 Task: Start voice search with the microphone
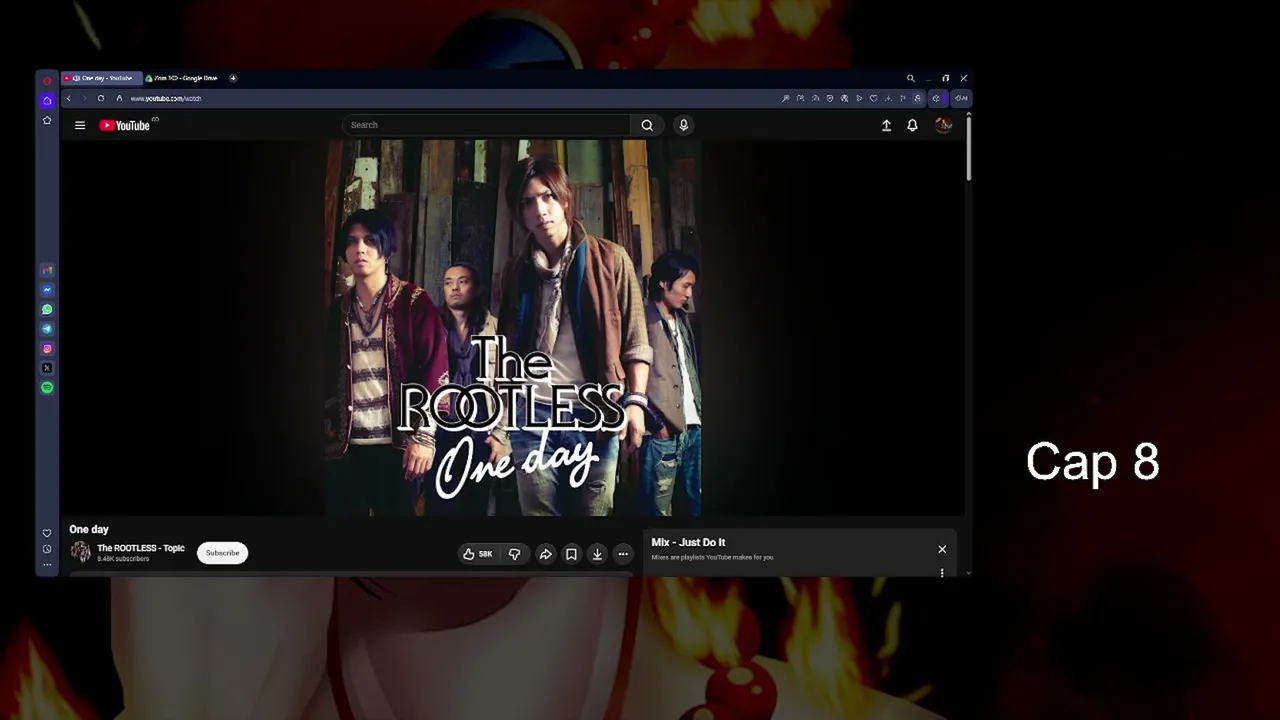(684, 125)
